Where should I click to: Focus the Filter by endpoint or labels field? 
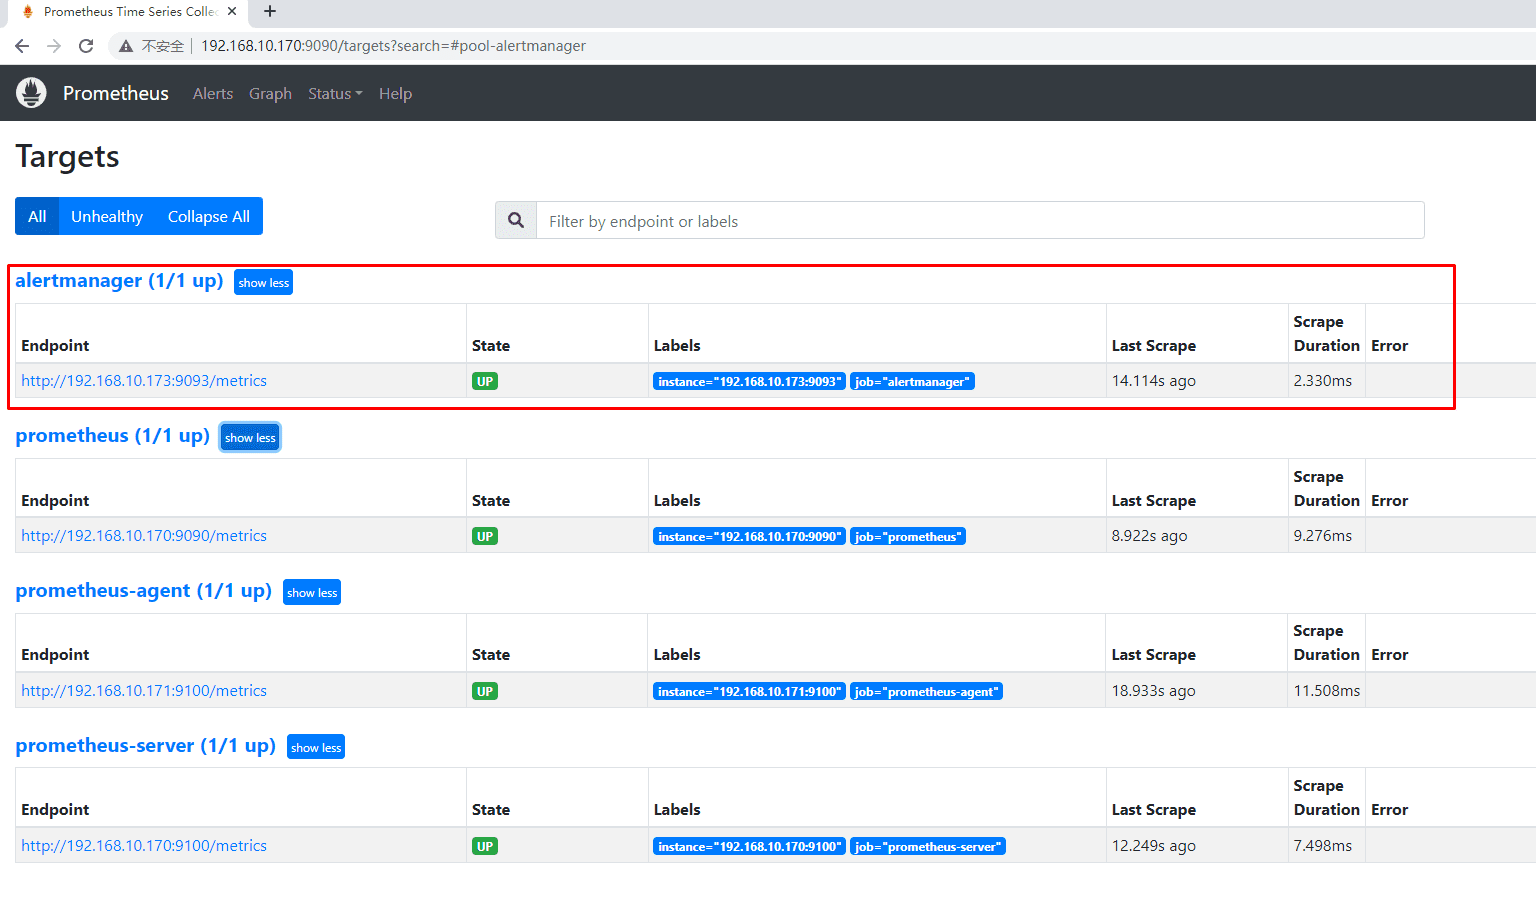pos(980,220)
